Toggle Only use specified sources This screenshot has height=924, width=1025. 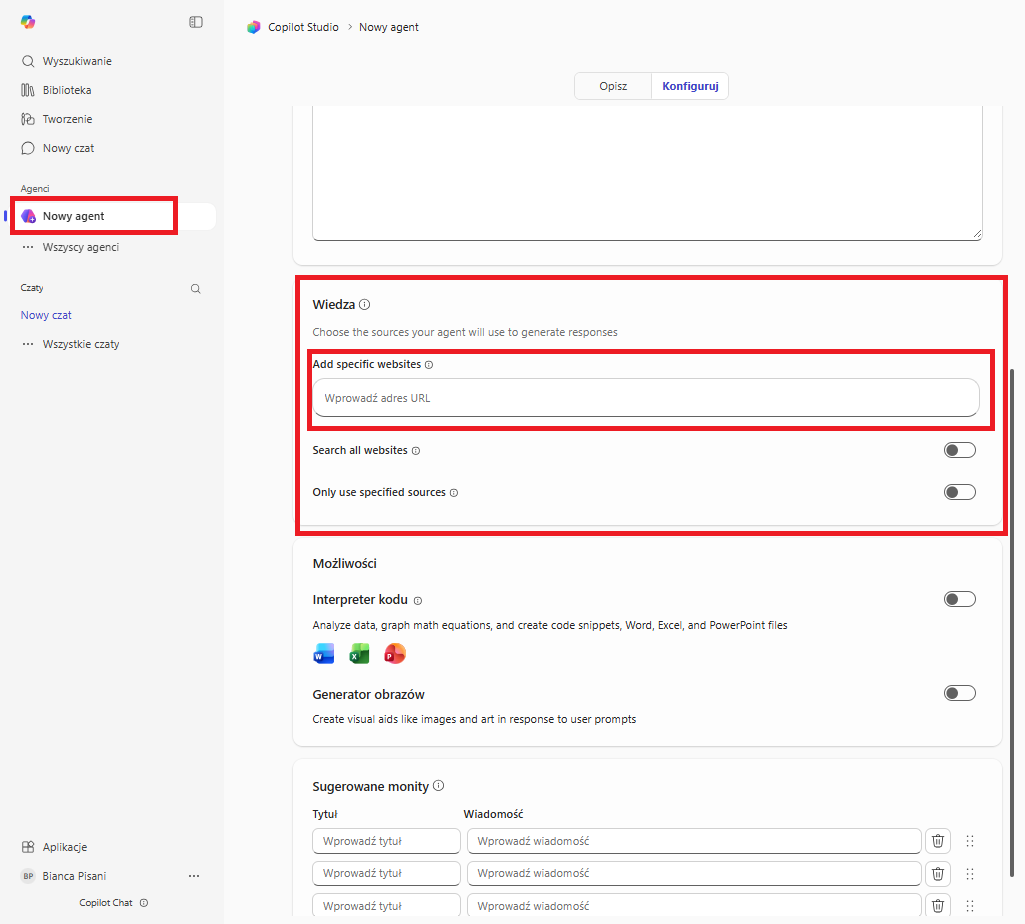959,492
